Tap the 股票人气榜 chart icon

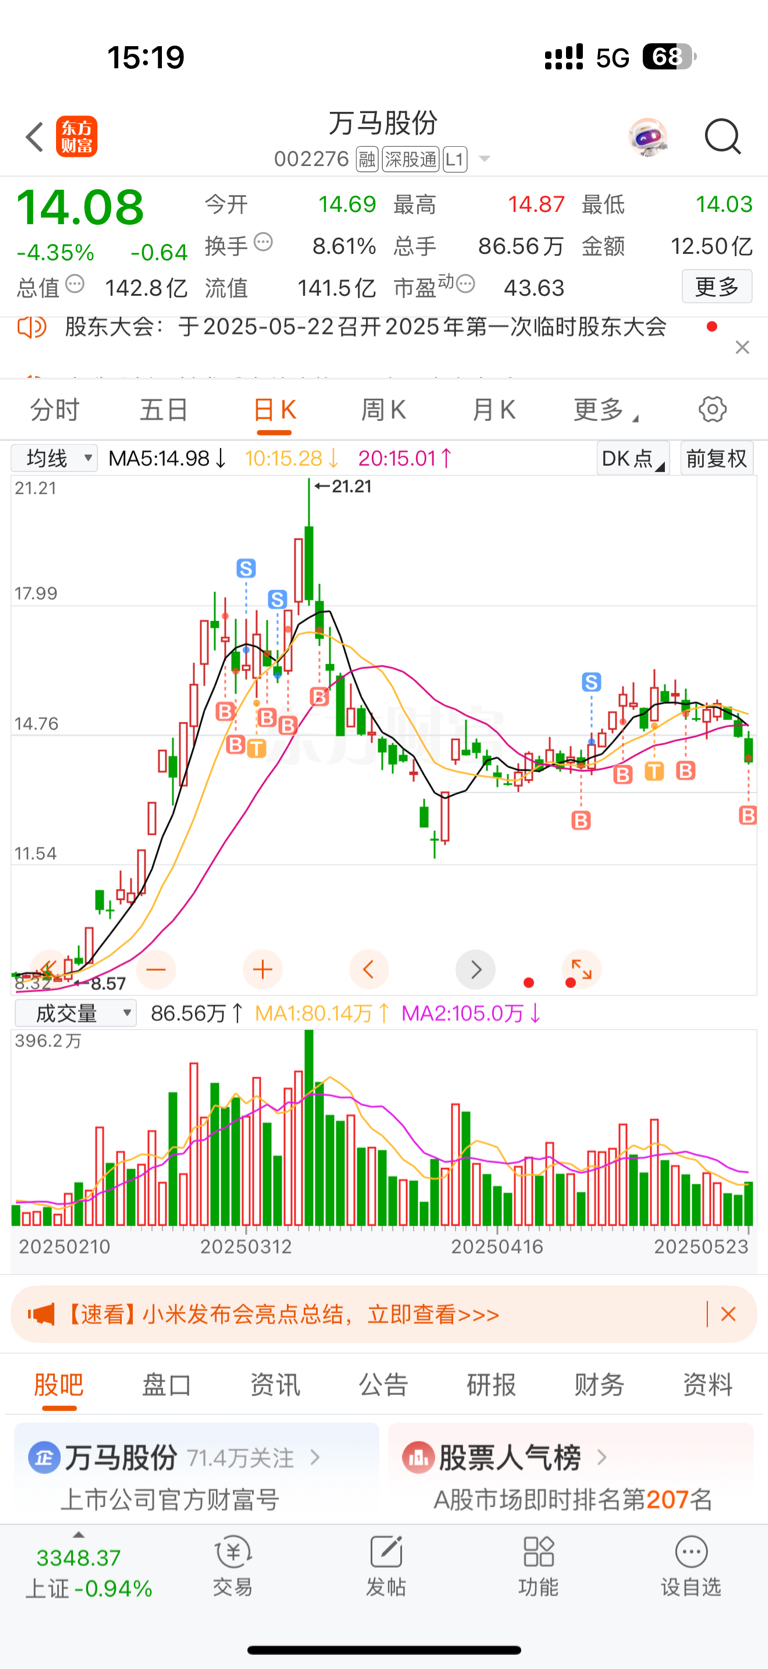tap(417, 1458)
